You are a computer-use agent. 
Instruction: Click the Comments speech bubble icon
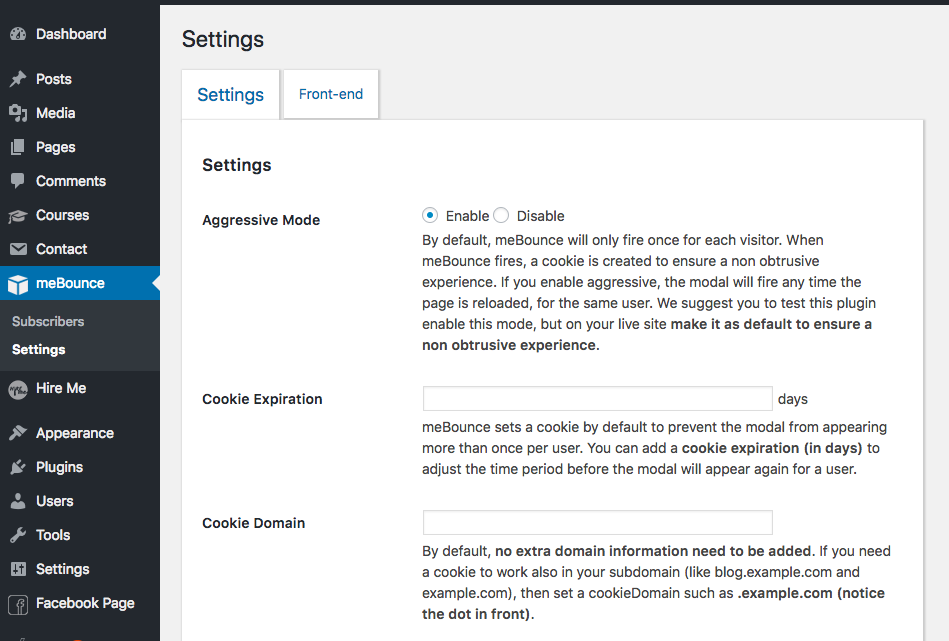[x=18, y=180]
